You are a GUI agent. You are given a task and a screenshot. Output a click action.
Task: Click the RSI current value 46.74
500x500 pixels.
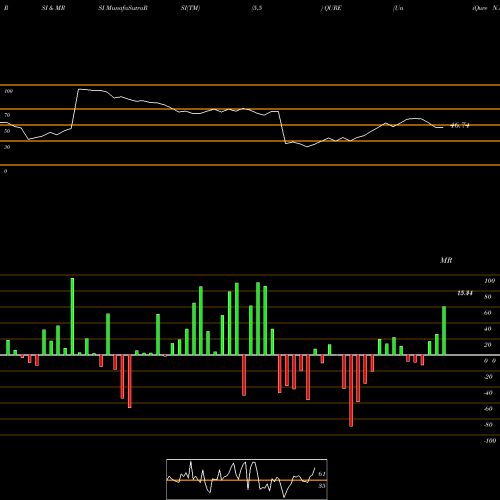[x=460, y=126]
